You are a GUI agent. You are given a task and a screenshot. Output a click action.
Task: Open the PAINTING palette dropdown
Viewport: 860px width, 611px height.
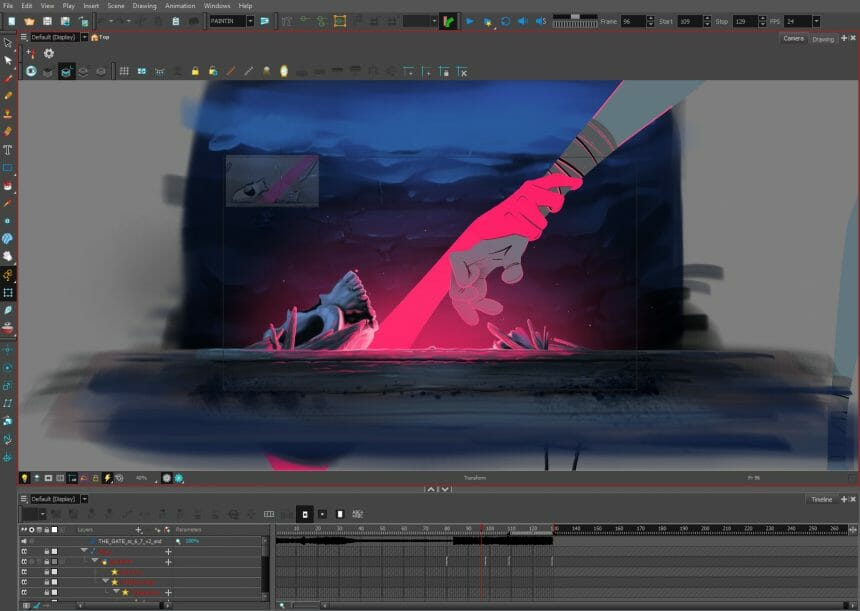(250, 18)
